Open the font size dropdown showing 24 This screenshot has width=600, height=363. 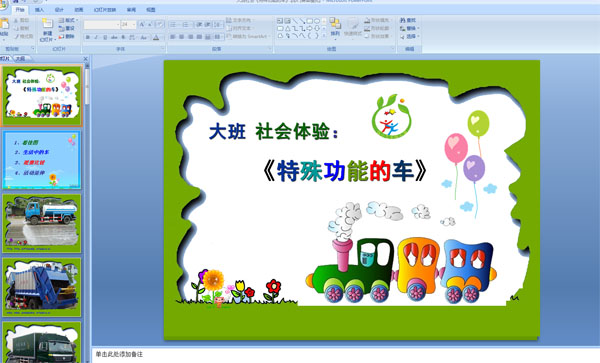coord(128,24)
